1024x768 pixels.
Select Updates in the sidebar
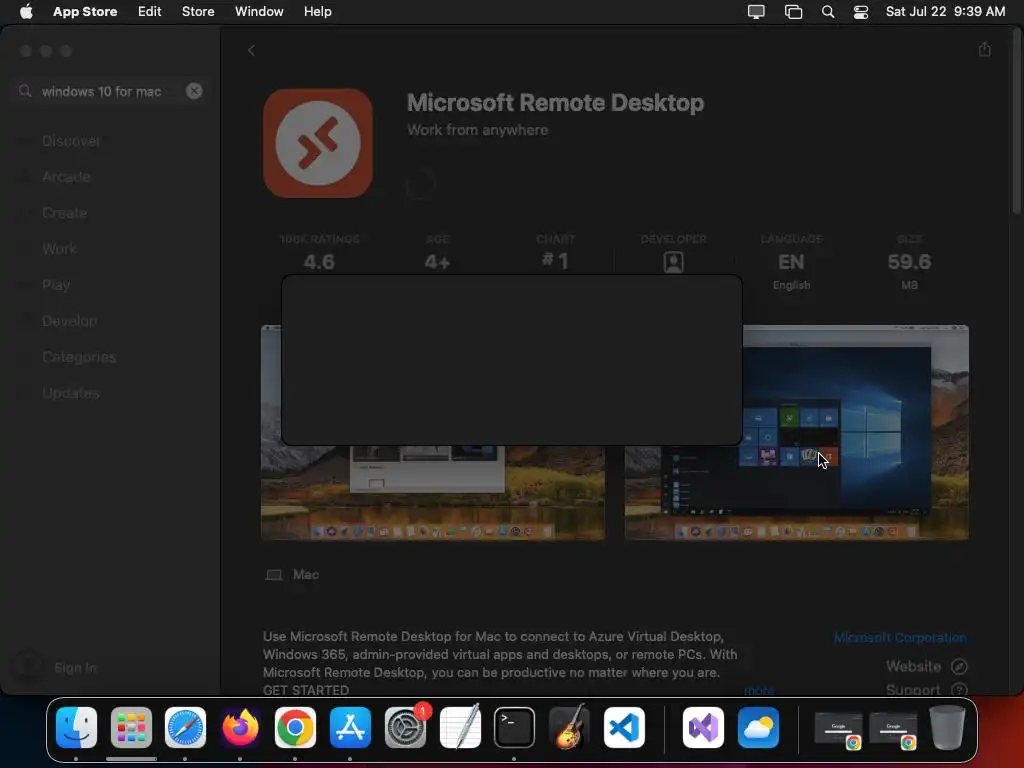[x=71, y=392]
